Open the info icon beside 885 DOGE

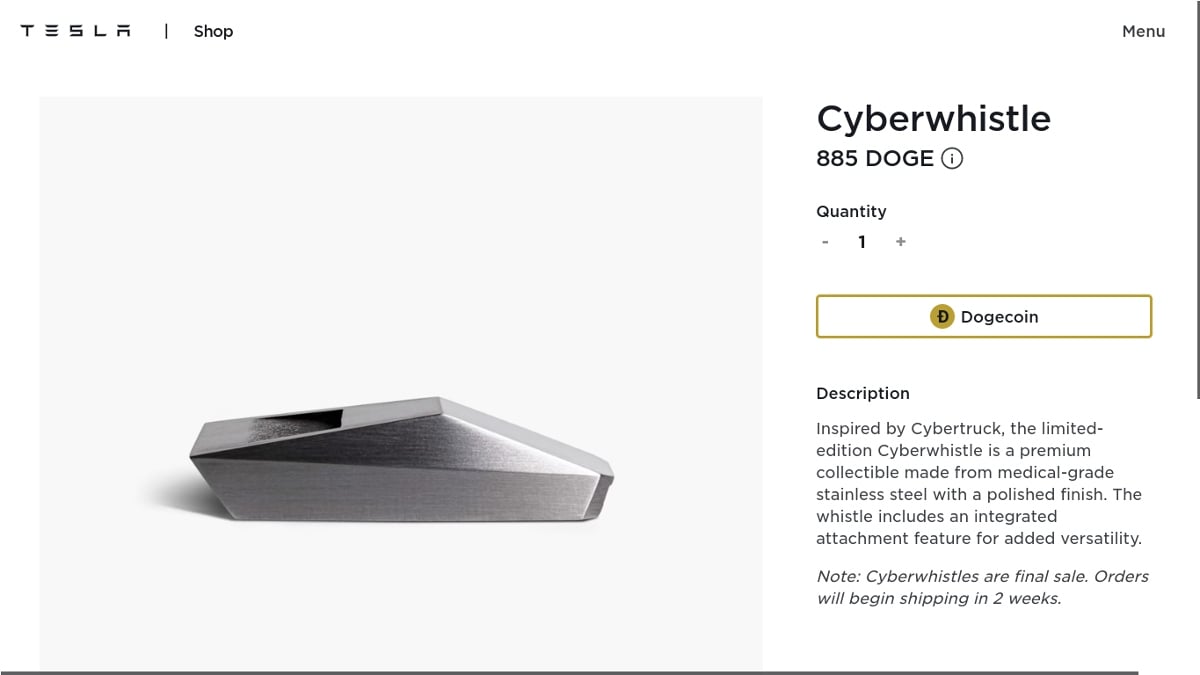click(952, 158)
